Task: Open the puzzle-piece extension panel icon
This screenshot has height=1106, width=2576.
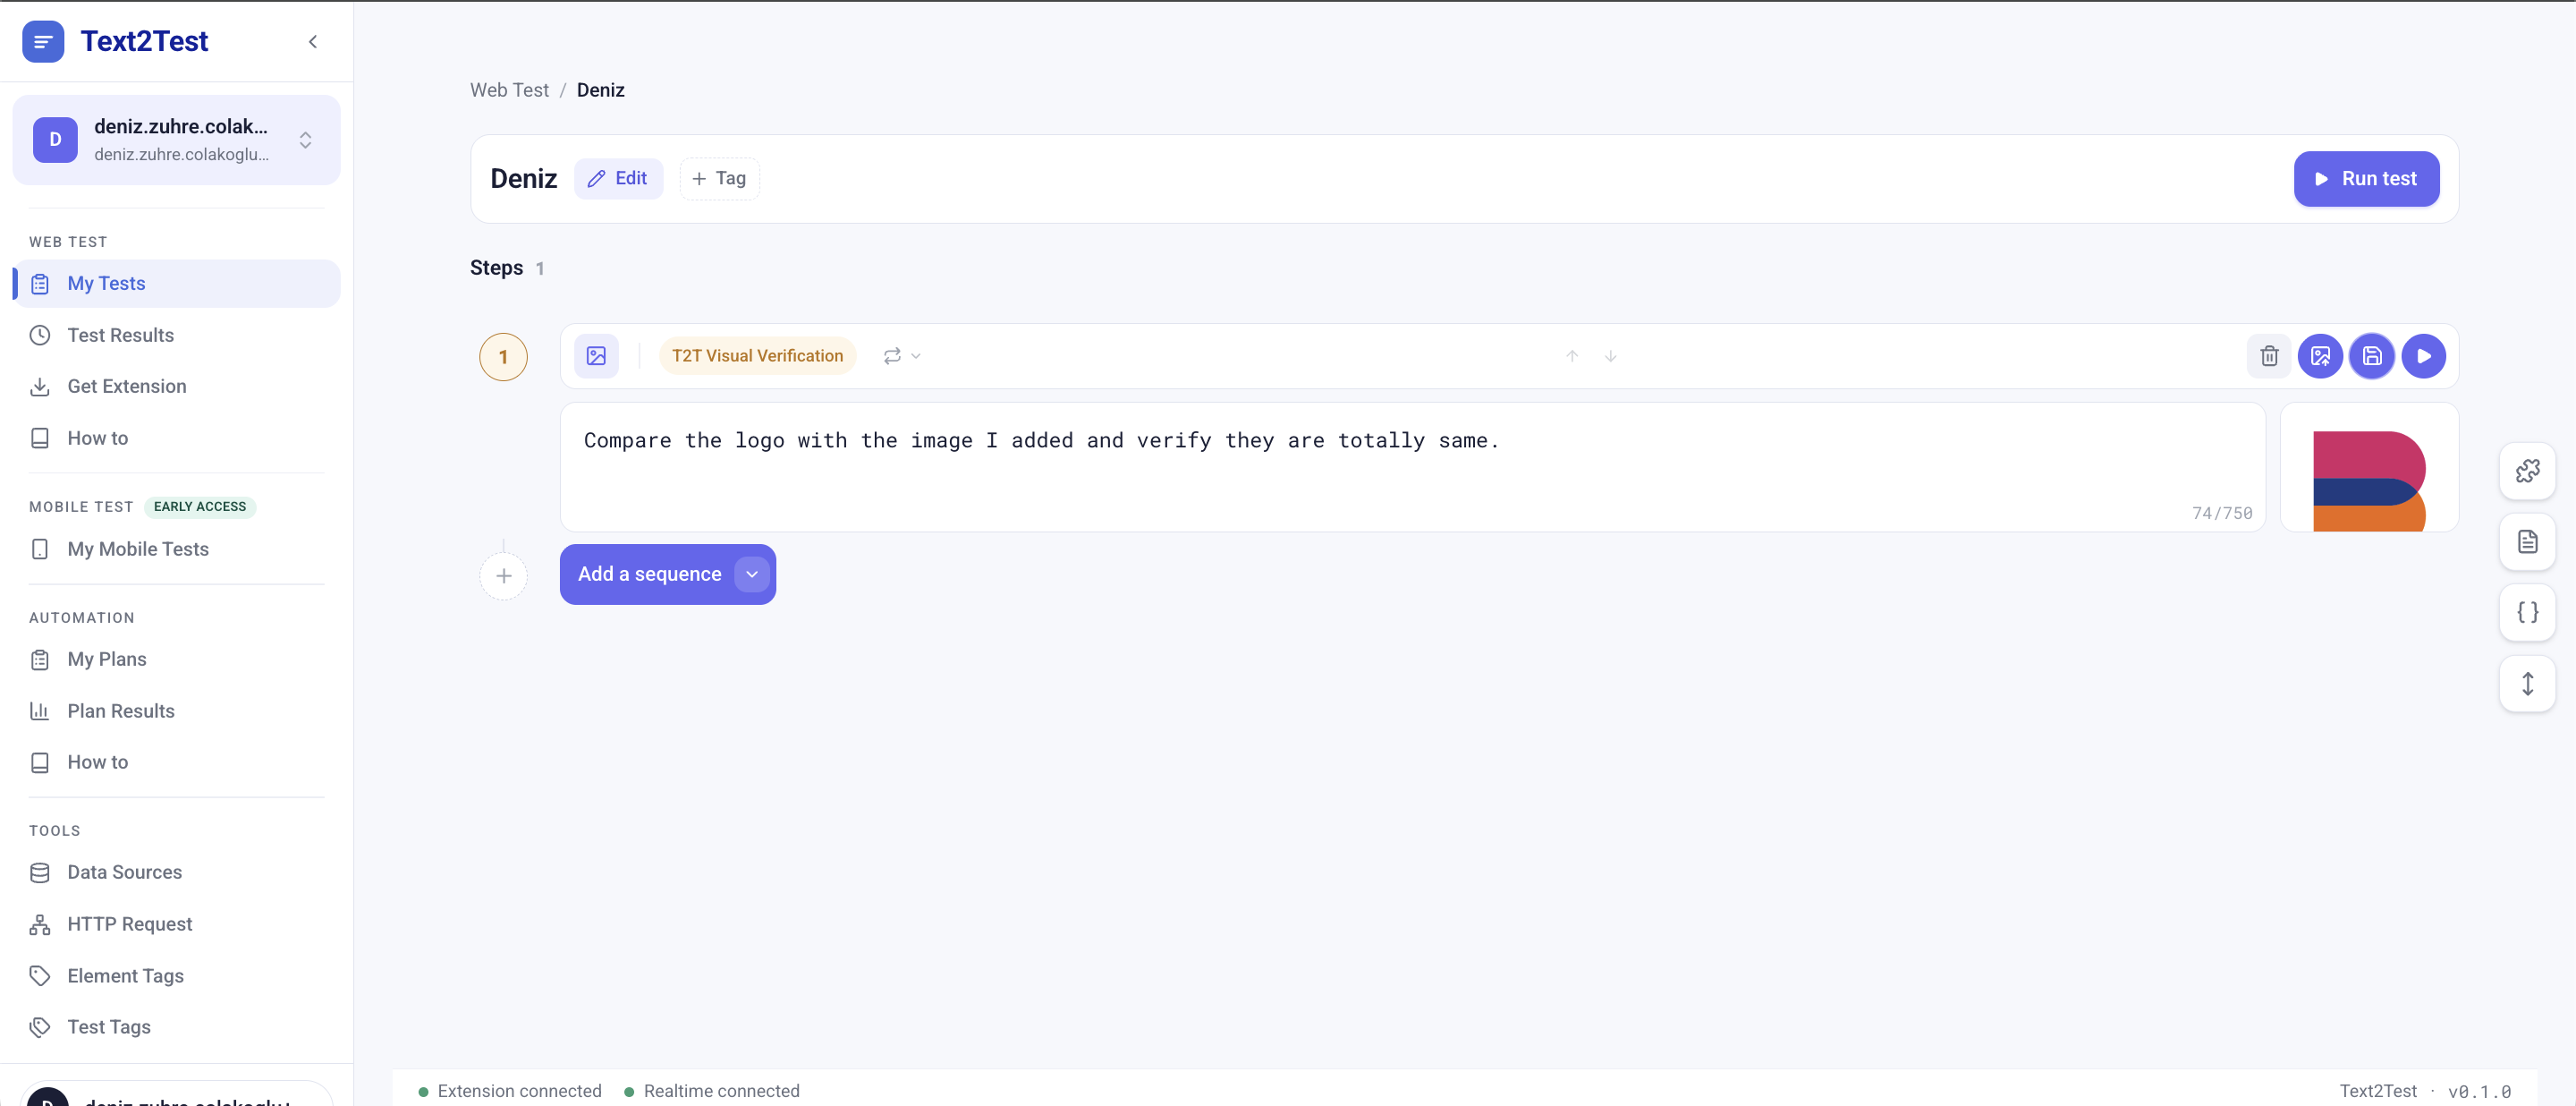Action: (2527, 471)
